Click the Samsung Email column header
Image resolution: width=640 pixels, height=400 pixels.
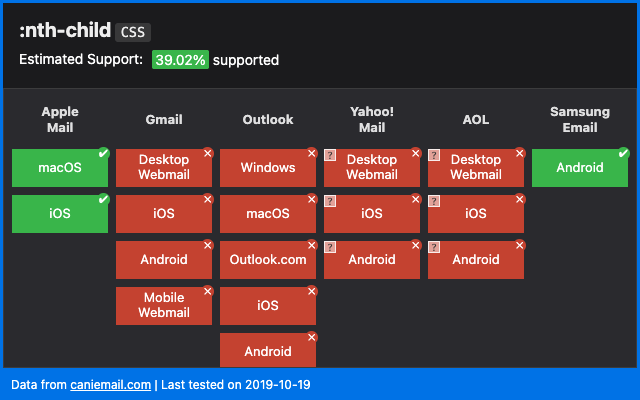click(580, 119)
